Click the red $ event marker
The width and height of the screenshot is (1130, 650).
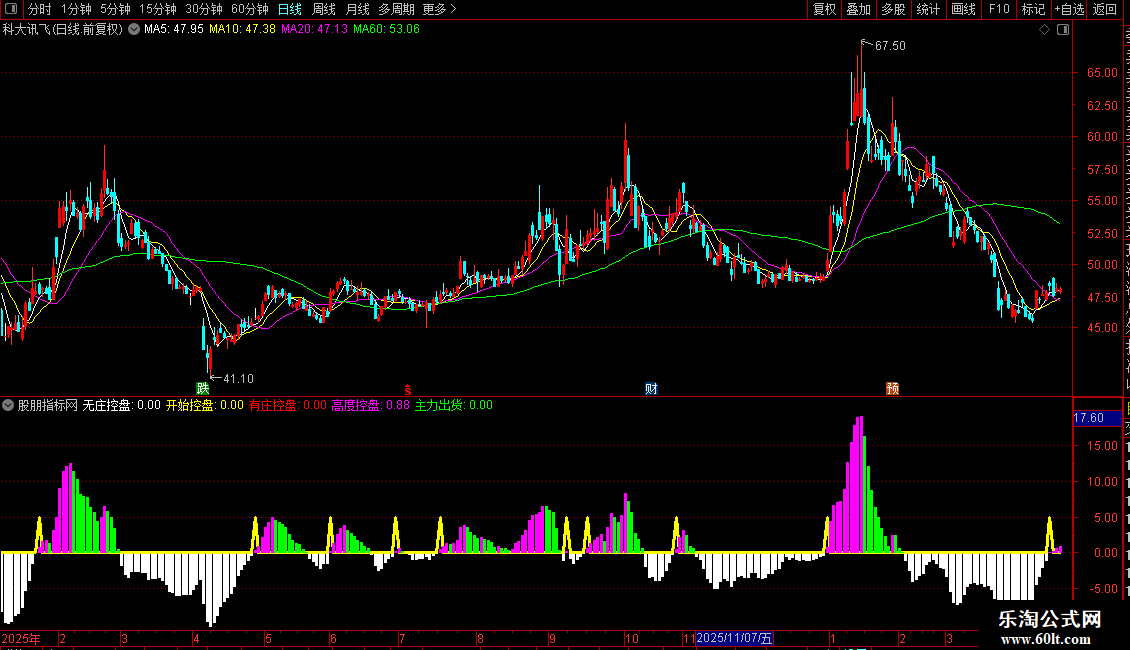tap(407, 389)
